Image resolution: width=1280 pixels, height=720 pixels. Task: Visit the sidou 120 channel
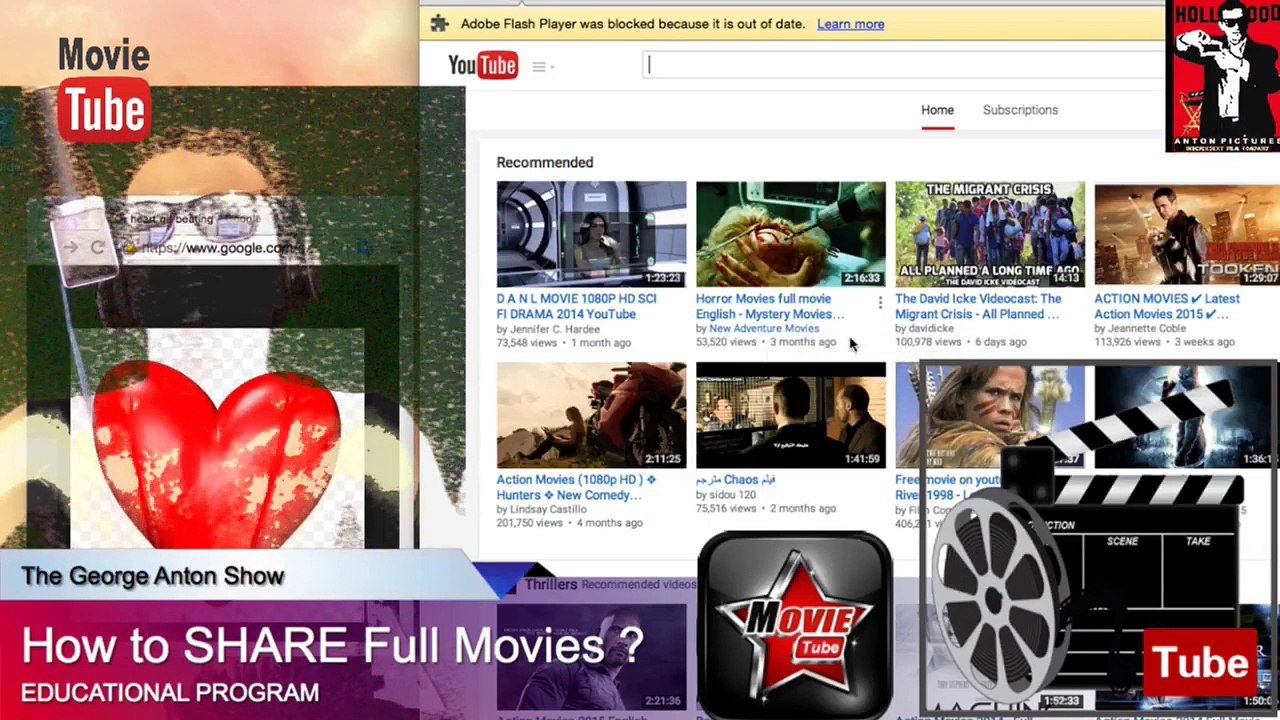coord(732,494)
